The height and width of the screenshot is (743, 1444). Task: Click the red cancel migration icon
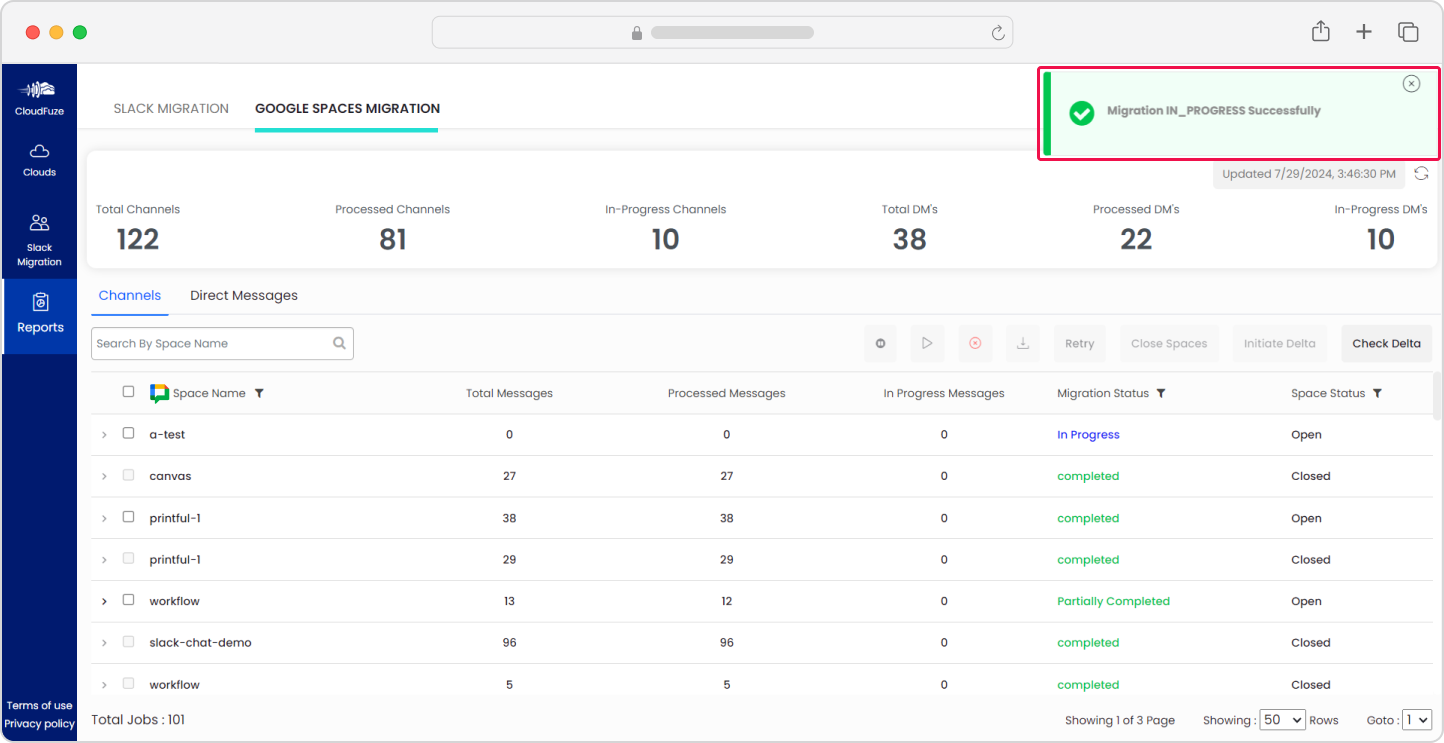click(975, 343)
